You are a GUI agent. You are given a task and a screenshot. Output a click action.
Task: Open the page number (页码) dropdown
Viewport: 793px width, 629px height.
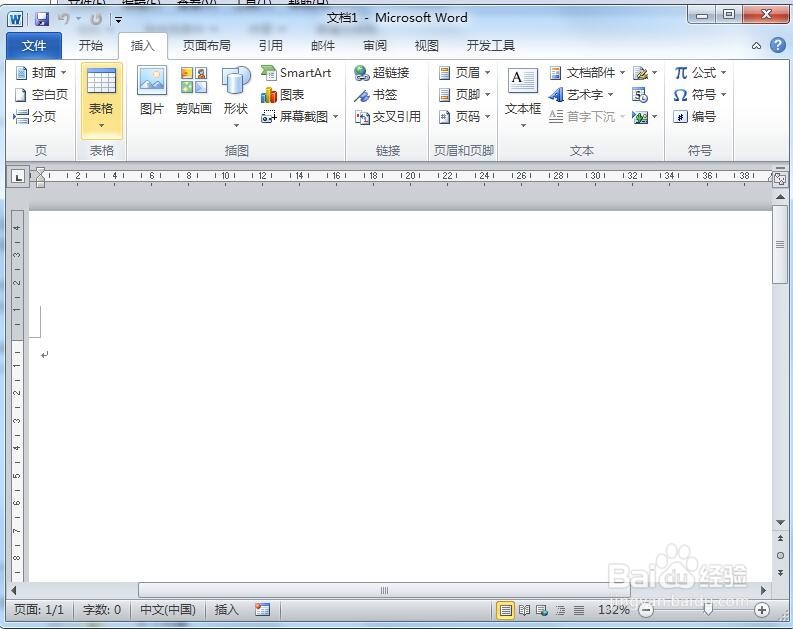pos(465,117)
